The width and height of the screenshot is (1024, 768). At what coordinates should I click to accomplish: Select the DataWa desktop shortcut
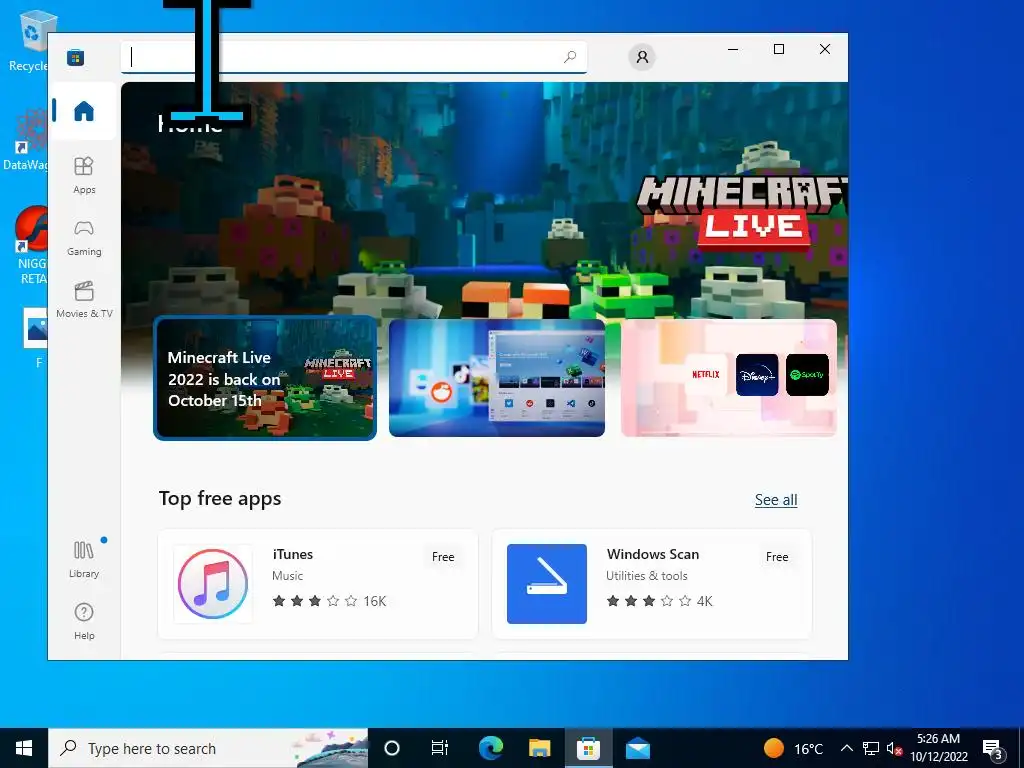pyautogui.click(x=27, y=139)
